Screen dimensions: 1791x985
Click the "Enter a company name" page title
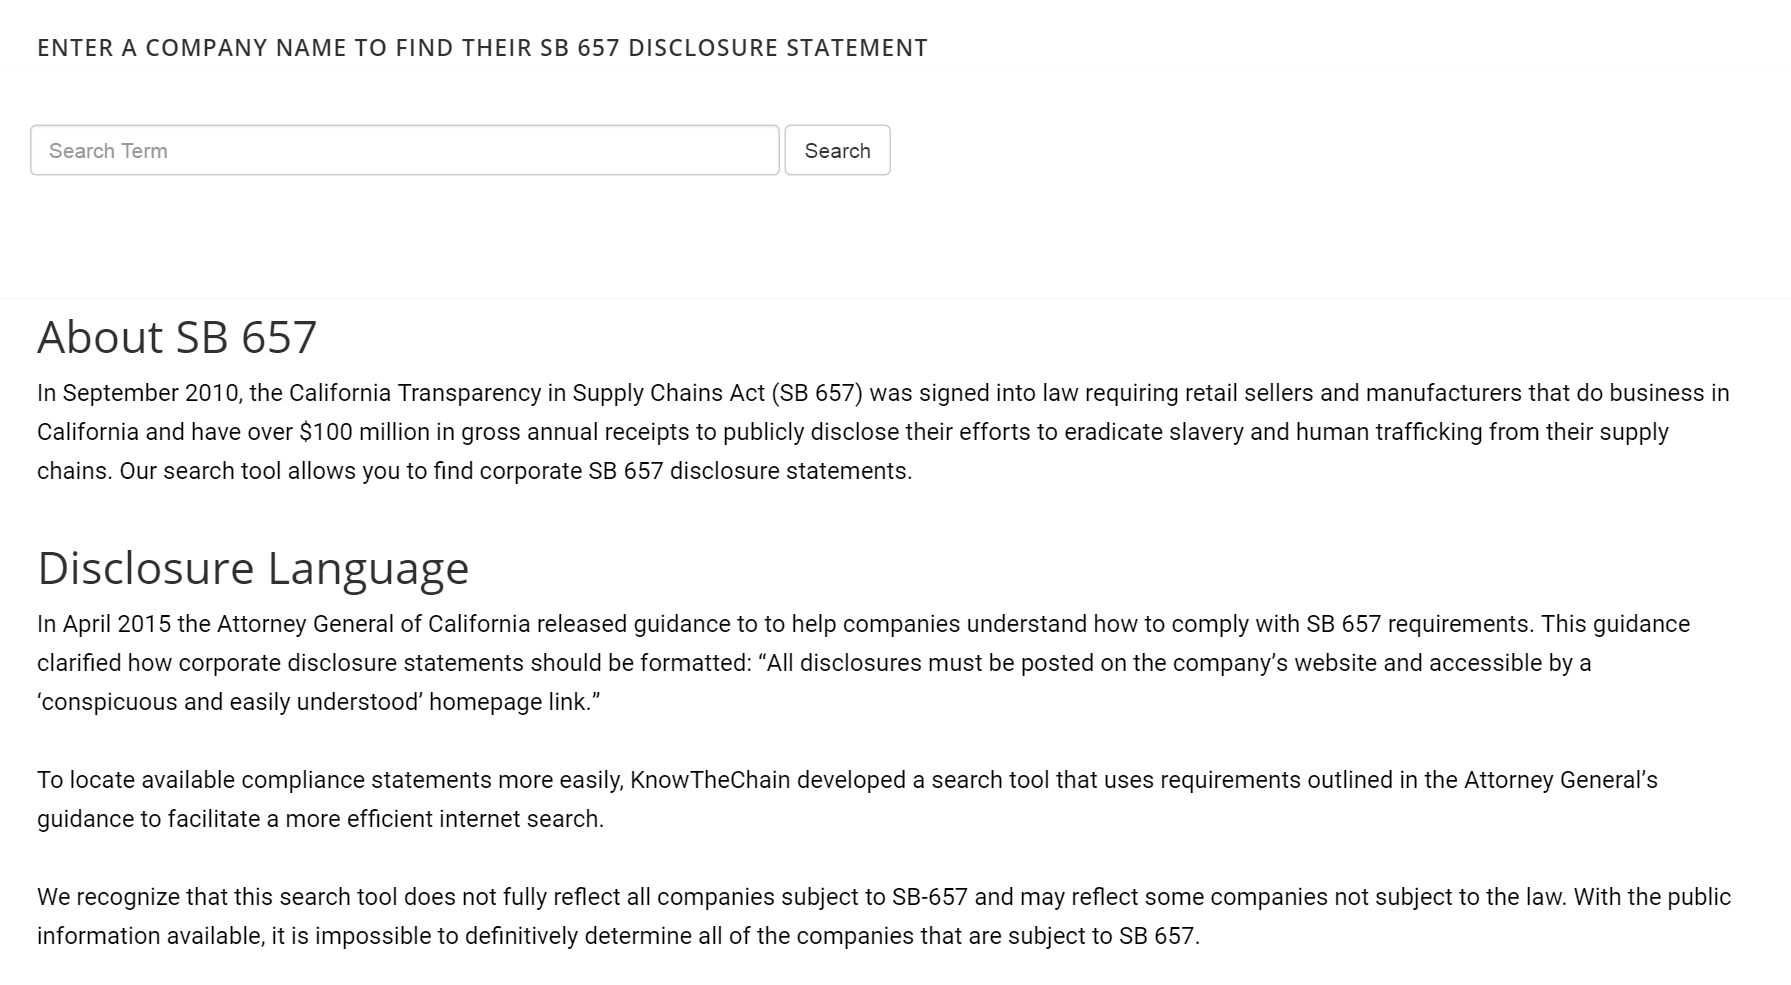point(482,48)
